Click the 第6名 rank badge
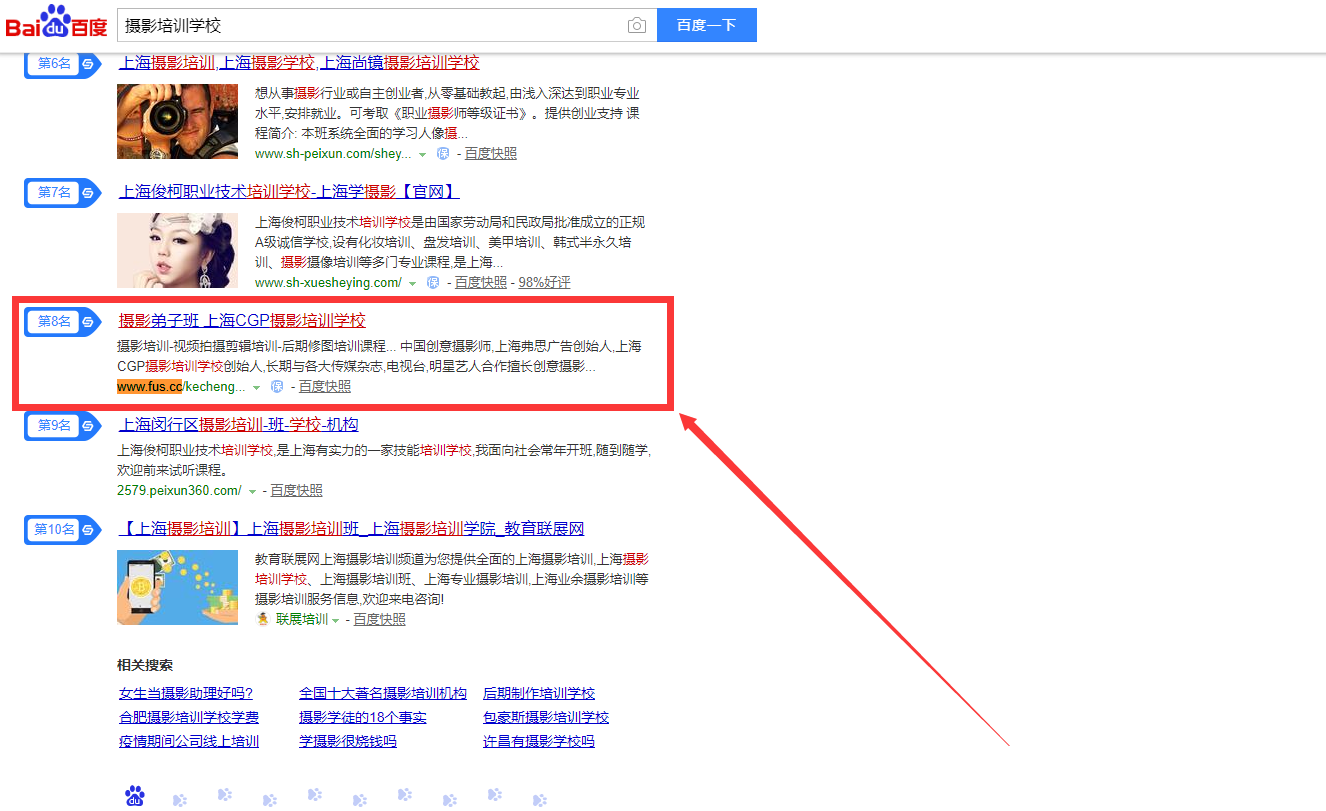This screenshot has width=1326, height=811. [x=62, y=63]
